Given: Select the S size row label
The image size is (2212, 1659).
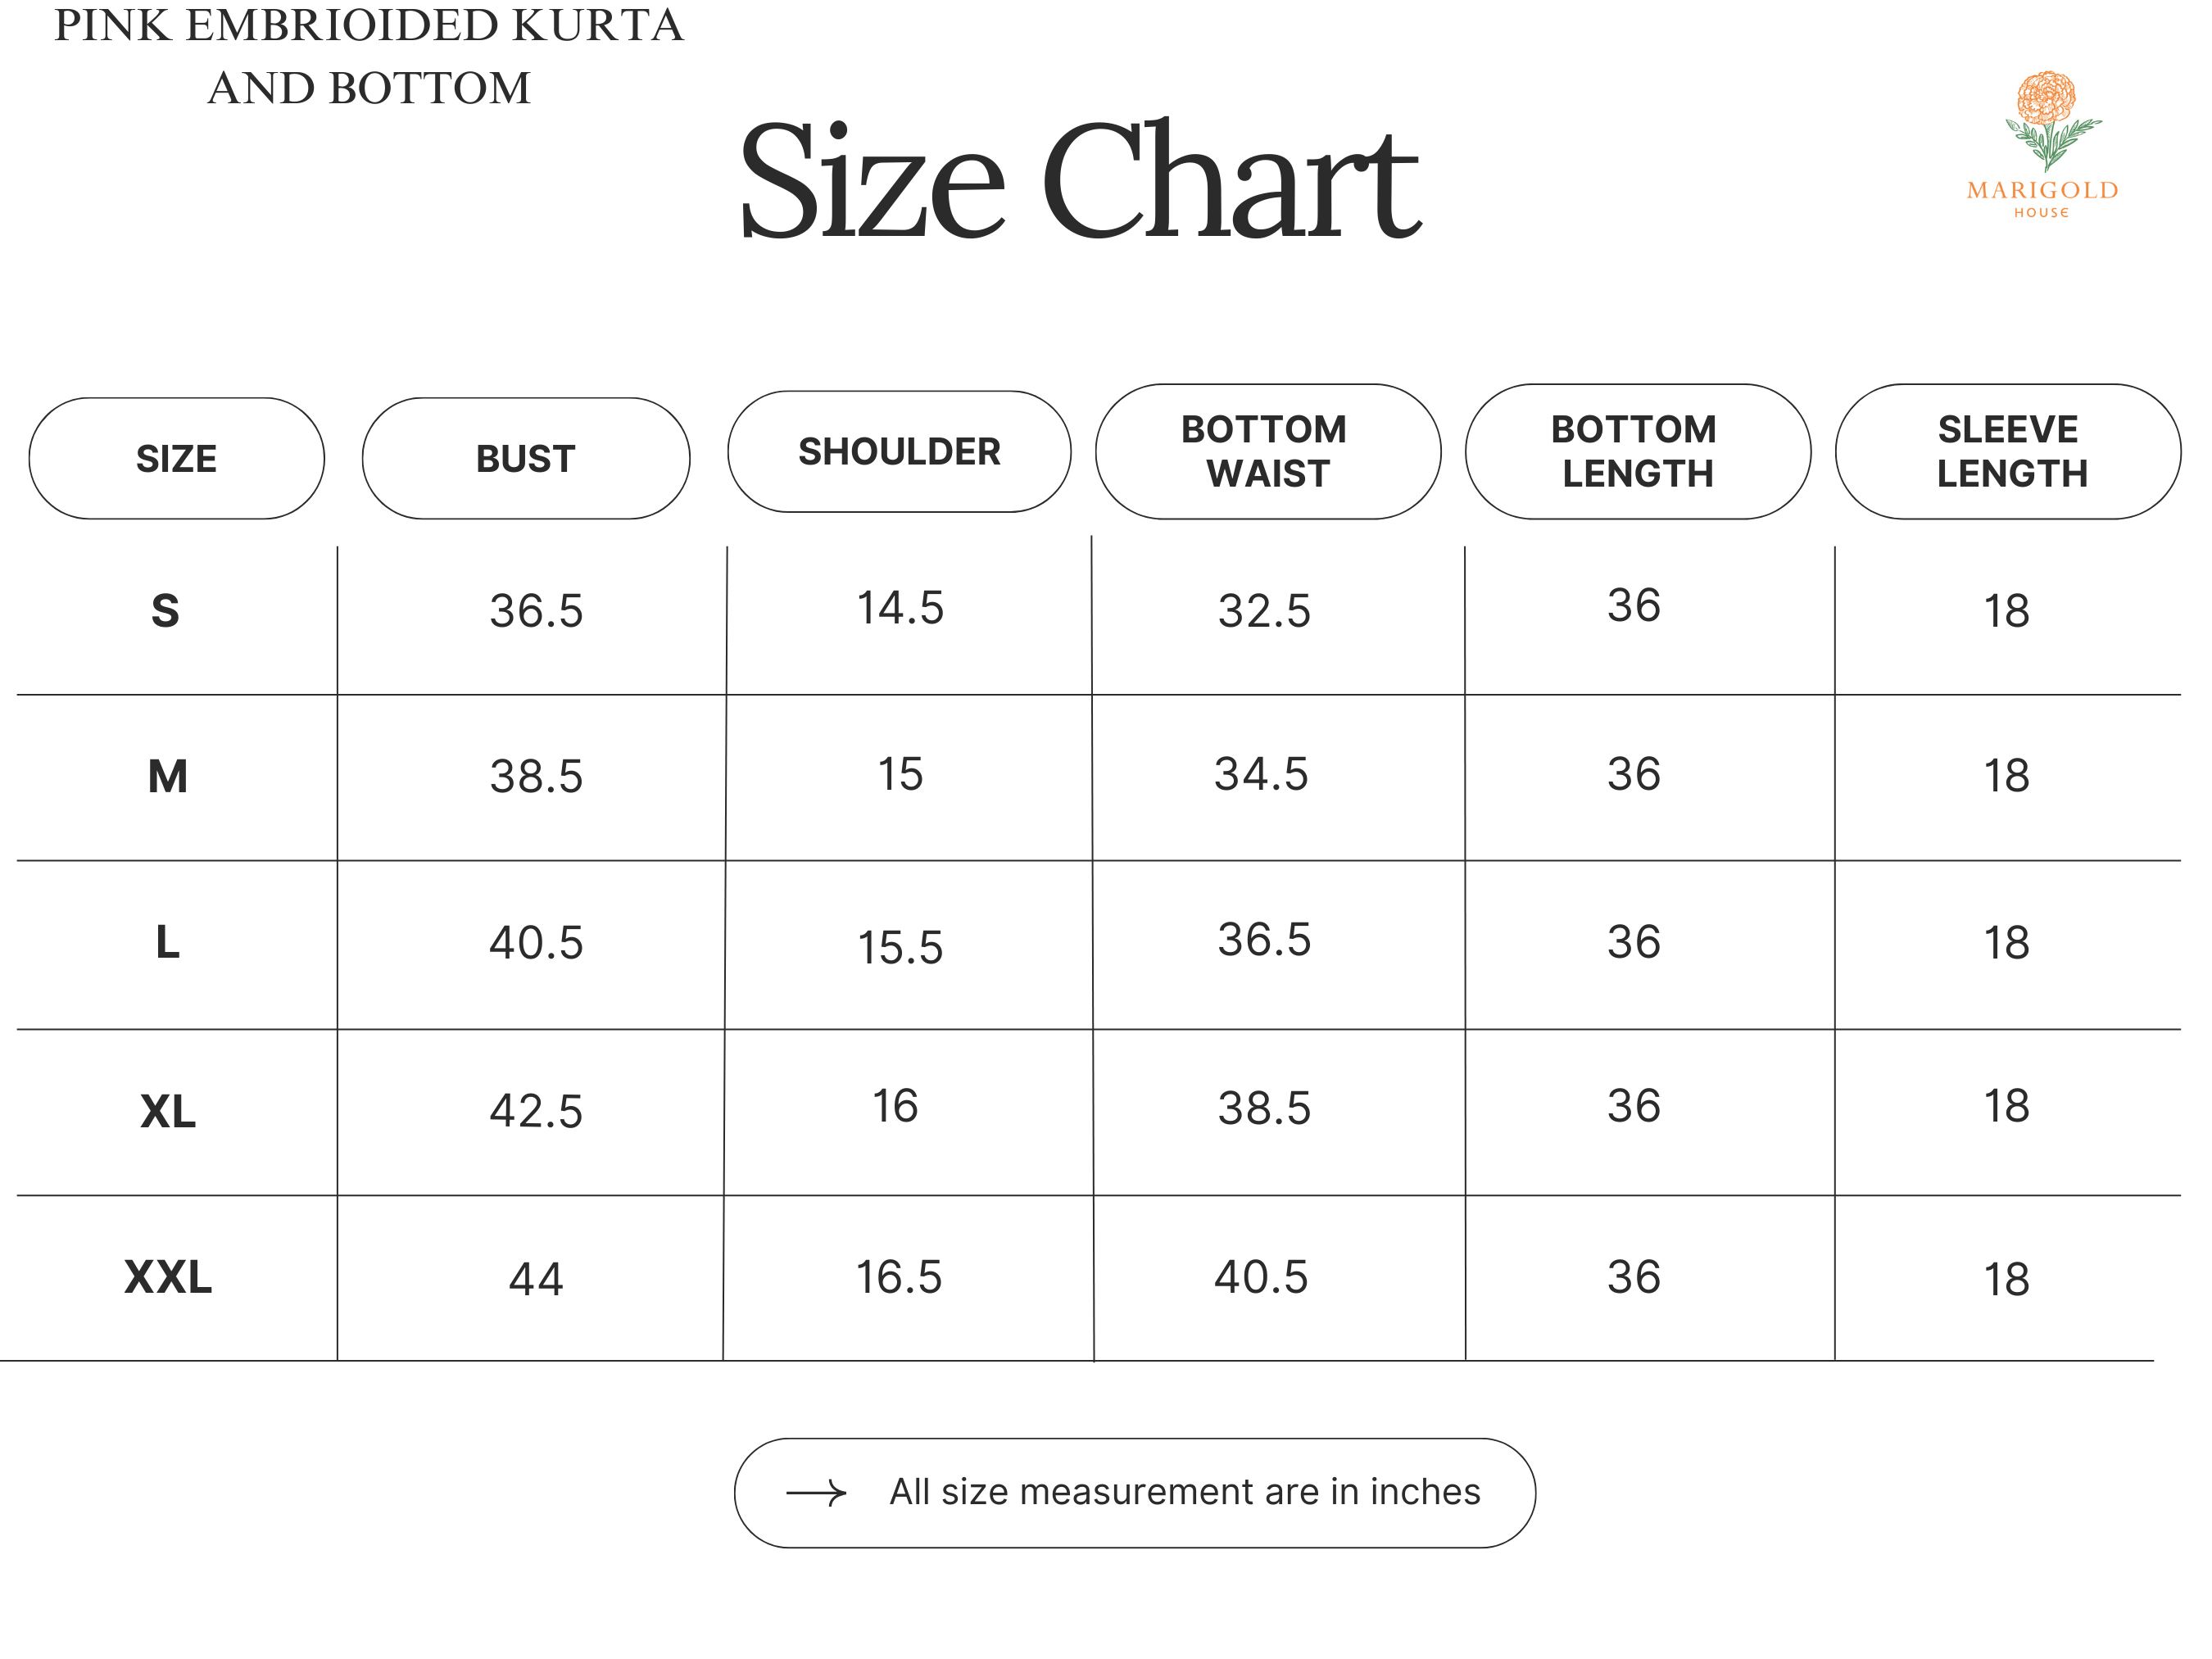Looking at the screenshot, I should (x=166, y=611).
